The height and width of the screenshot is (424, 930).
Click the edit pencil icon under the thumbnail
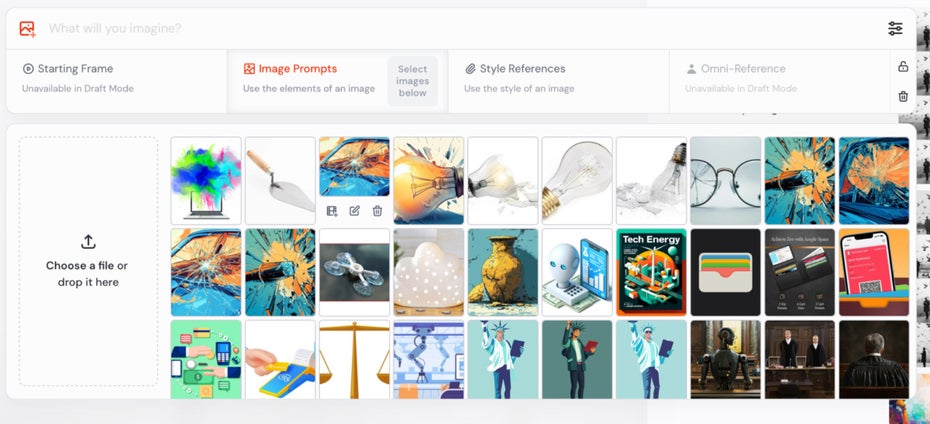[x=355, y=211]
